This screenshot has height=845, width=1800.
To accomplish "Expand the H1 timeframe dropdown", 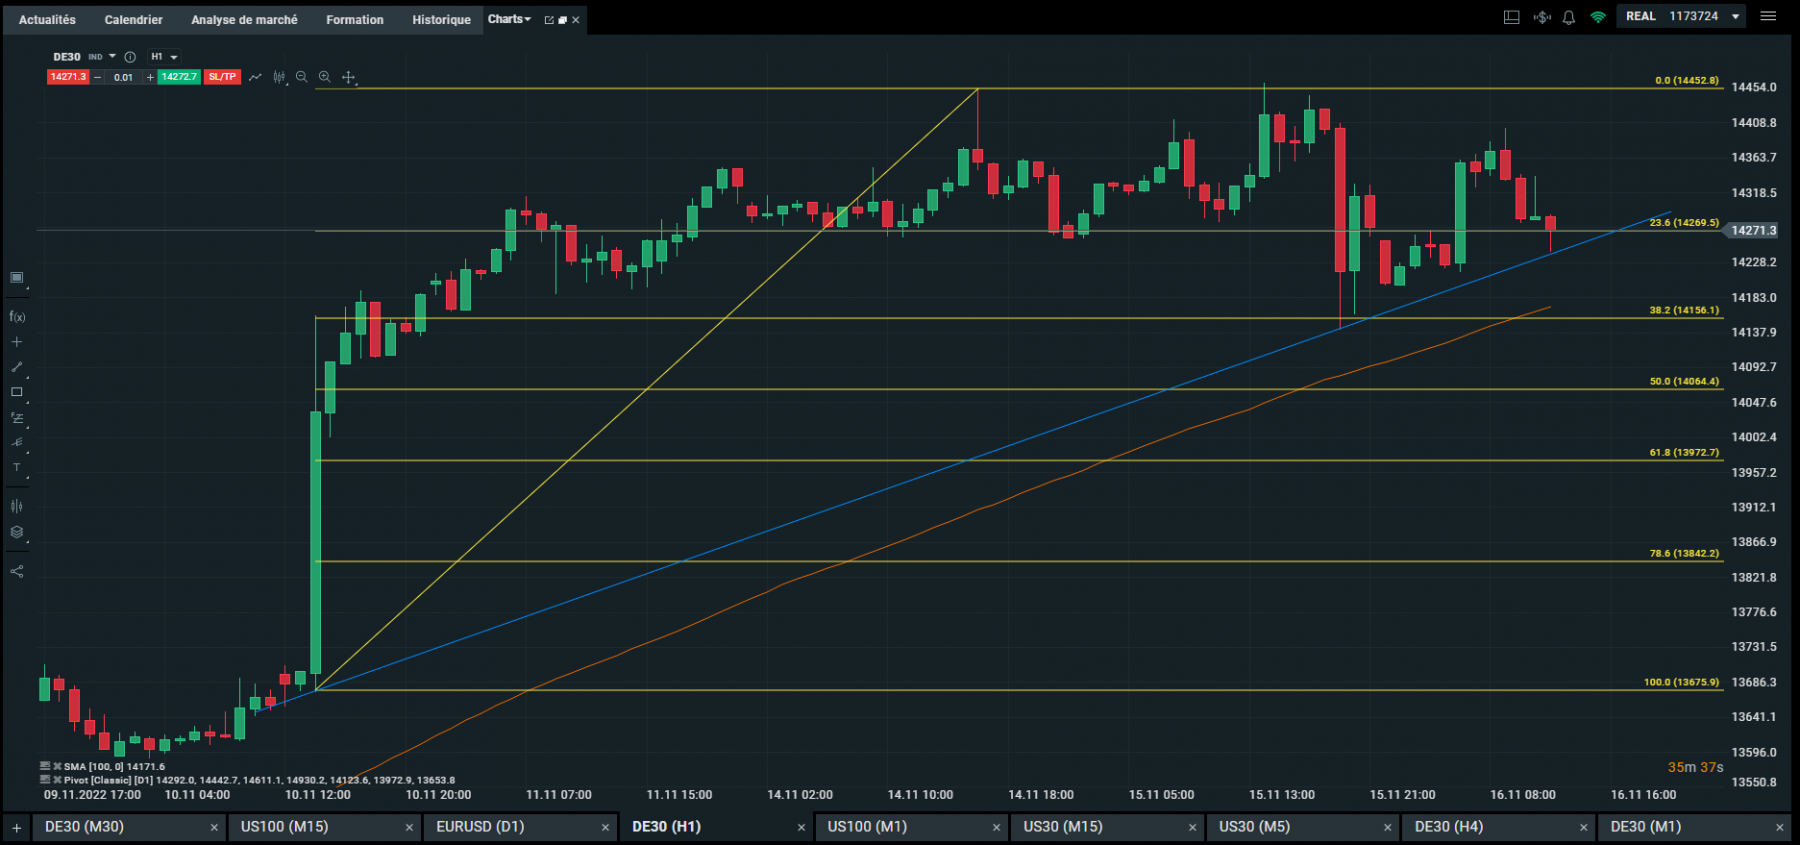I will tap(165, 57).
